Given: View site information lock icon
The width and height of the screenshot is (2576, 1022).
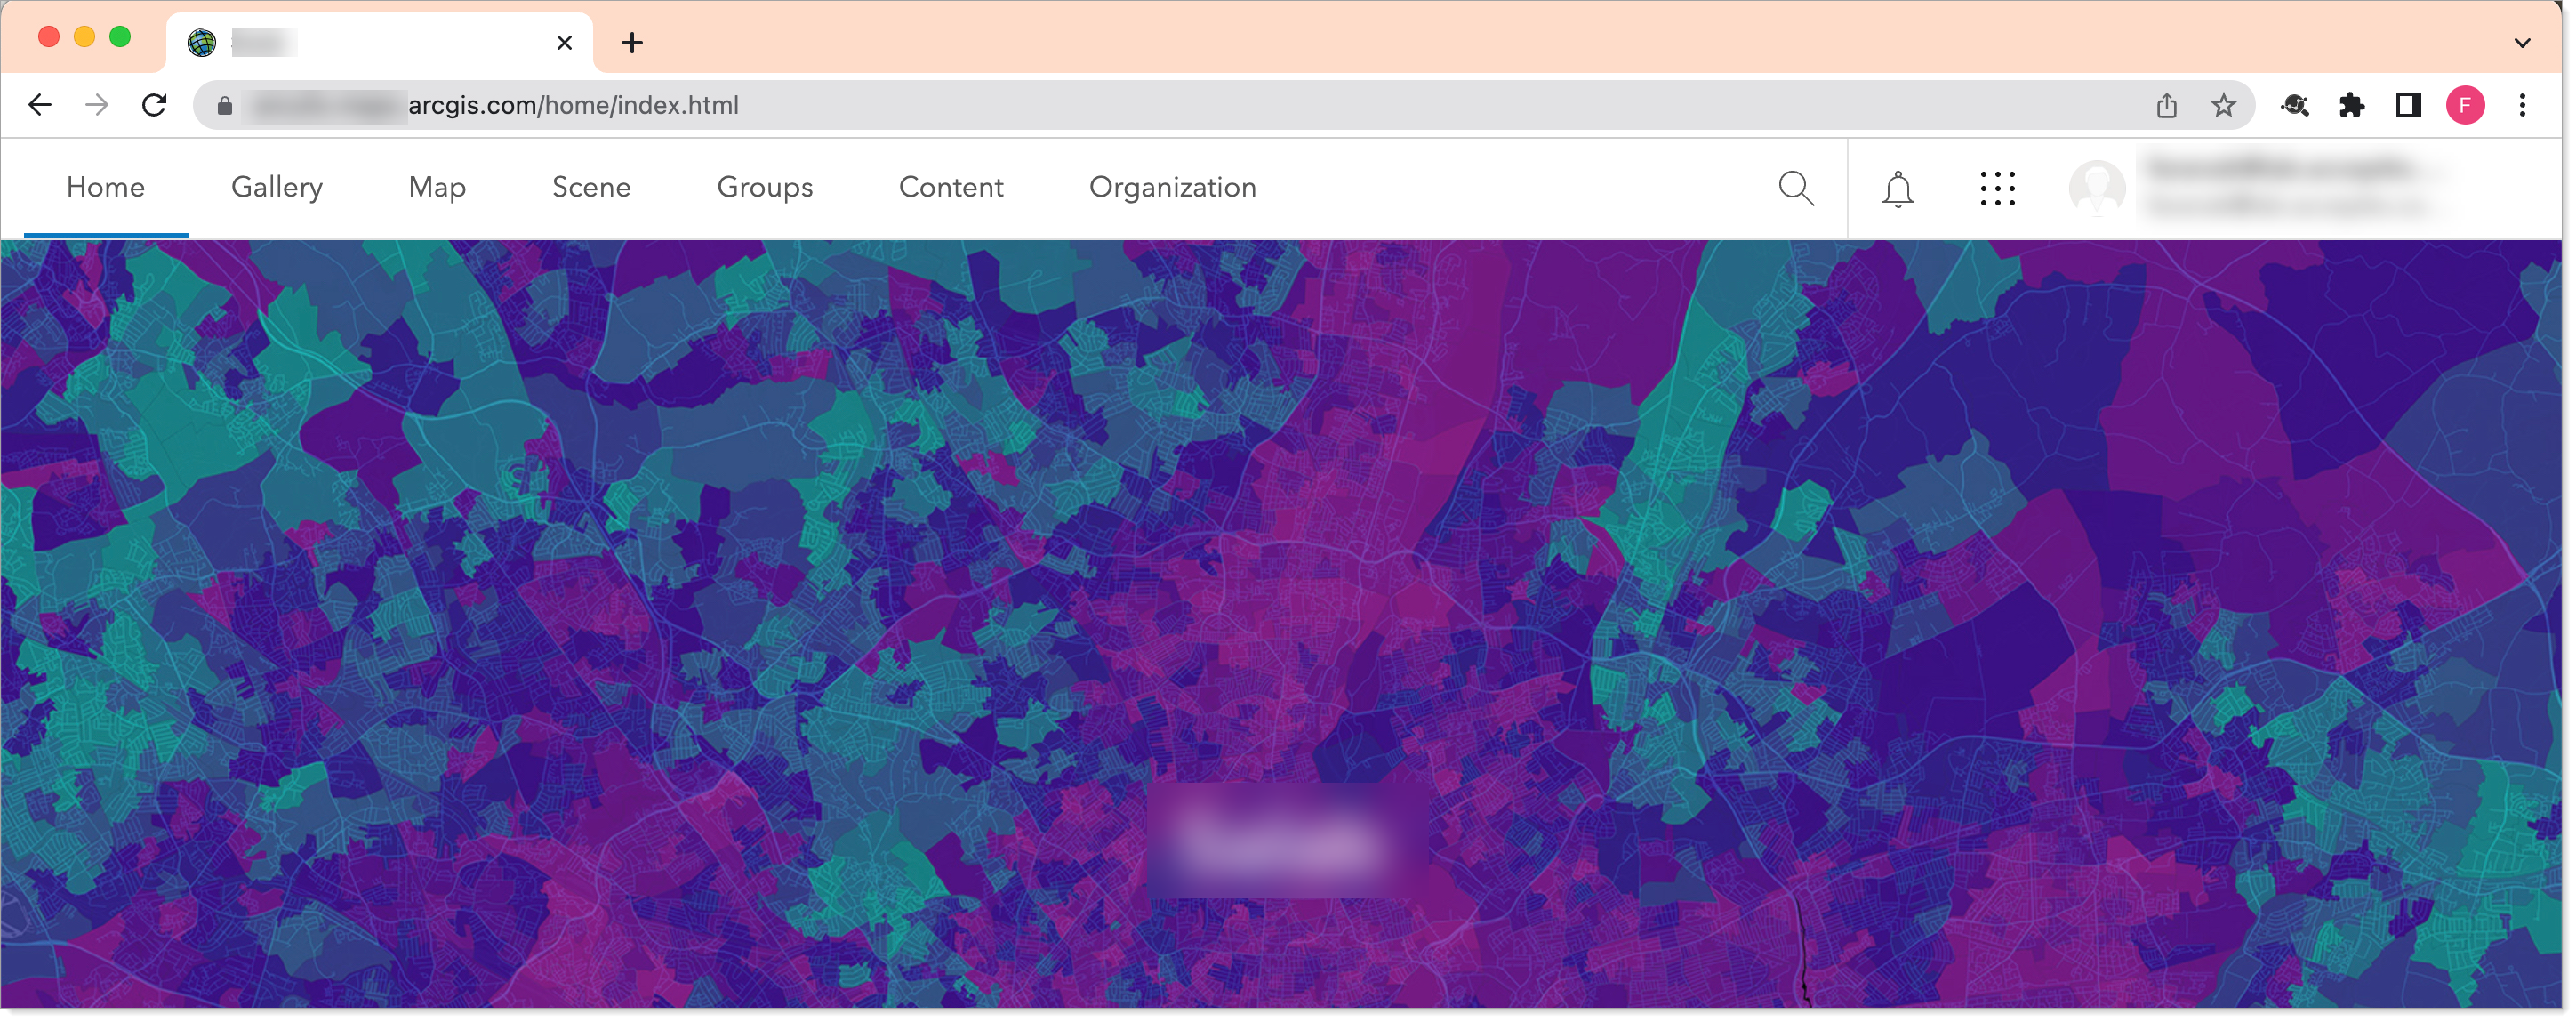Looking at the screenshot, I should (x=225, y=105).
